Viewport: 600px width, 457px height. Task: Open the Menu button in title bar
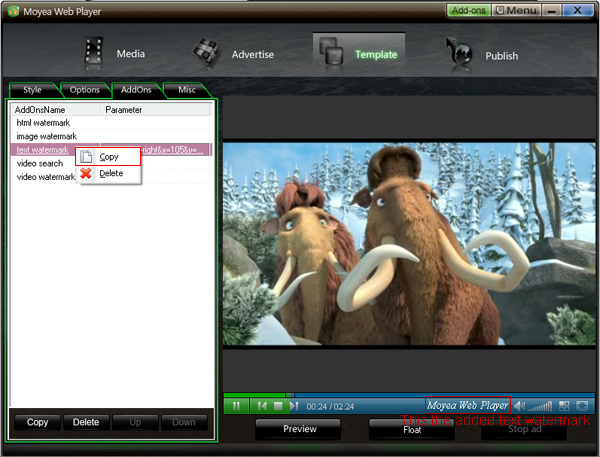click(x=516, y=10)
